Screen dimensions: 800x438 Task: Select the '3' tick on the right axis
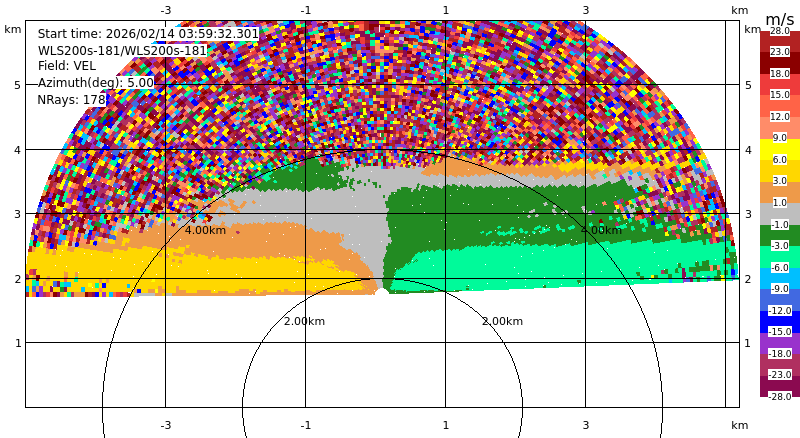tap(748, 214)
